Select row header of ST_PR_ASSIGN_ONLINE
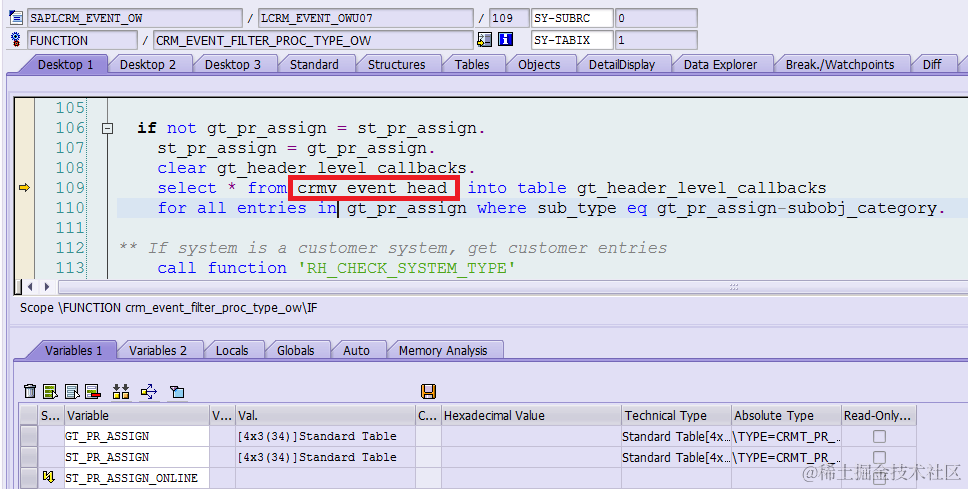The height and width of the screenshot is (489, 968). 28,478
